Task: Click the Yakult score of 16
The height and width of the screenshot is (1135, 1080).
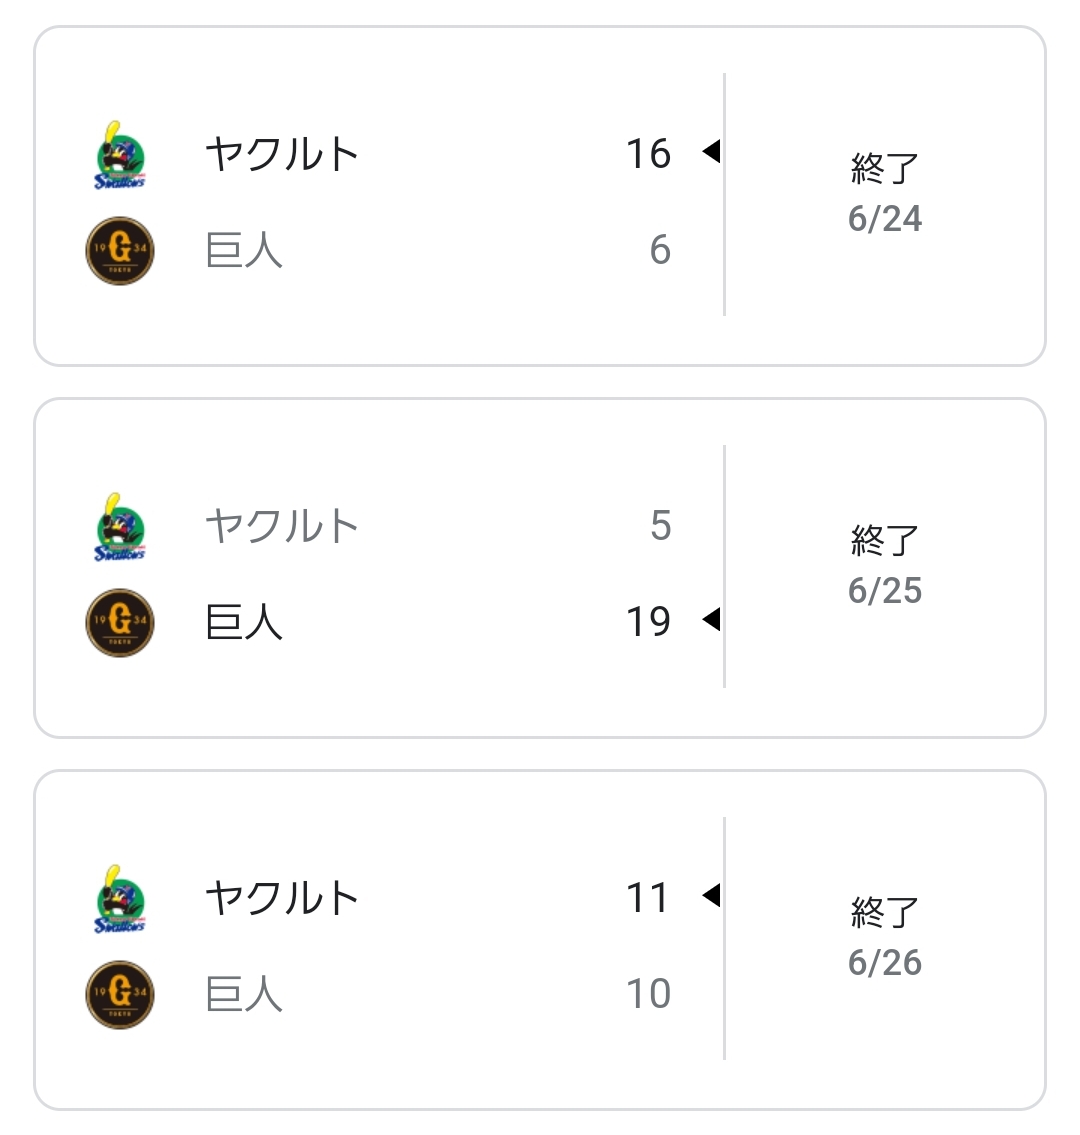Action: (x=648, y=154)
